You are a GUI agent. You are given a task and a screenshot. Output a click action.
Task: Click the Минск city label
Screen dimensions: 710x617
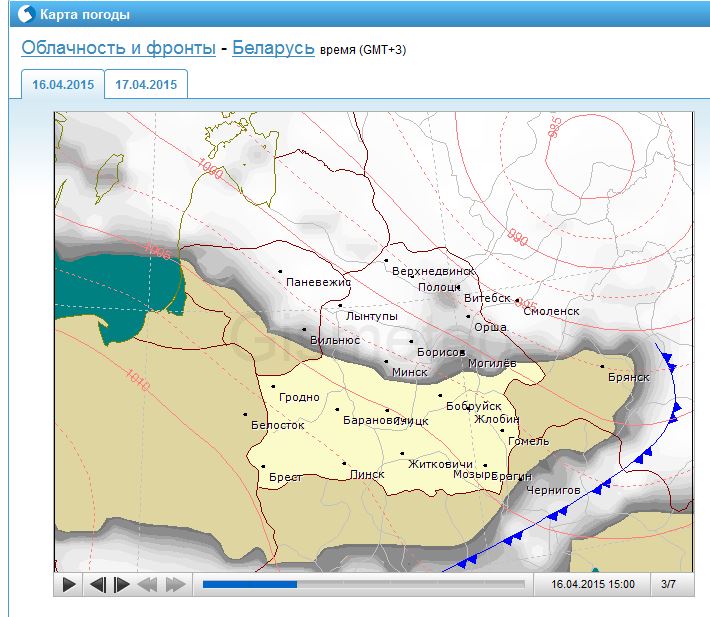[410, 372]
